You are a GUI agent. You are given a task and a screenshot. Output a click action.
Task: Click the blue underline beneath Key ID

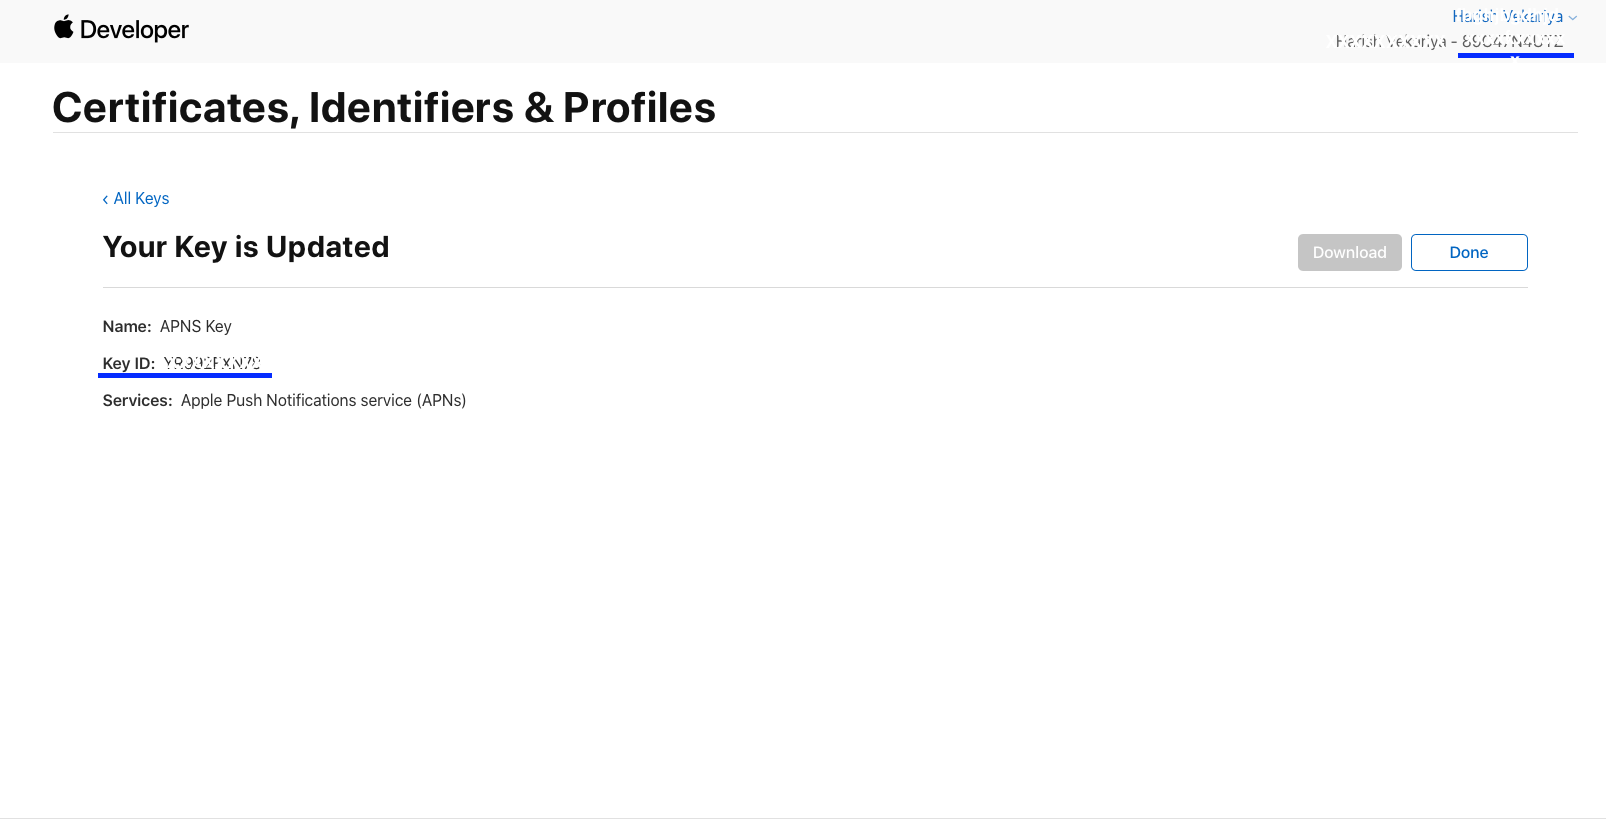185,375
